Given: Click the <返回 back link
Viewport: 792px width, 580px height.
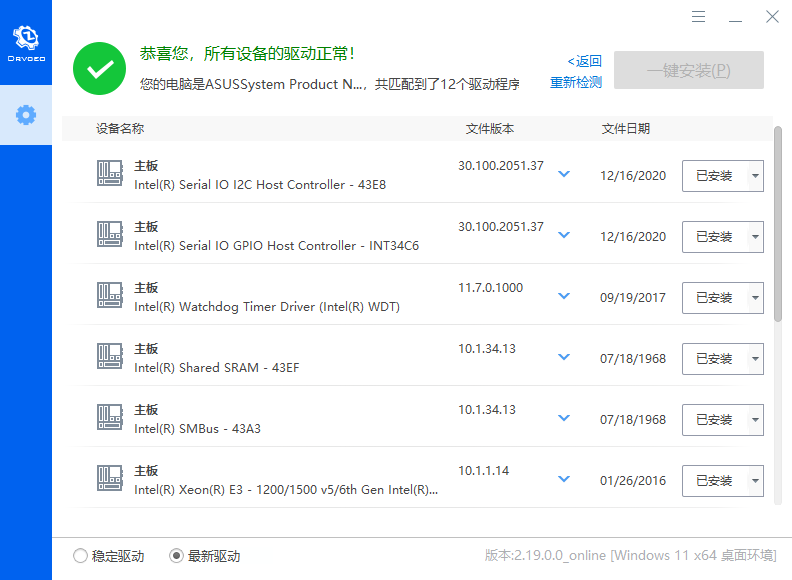Looking at the screenshot, I should (585, 61).
